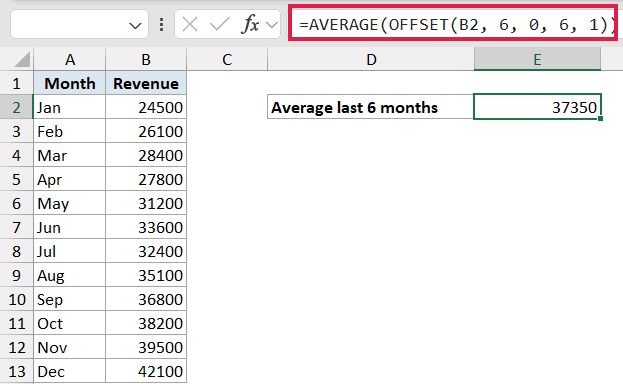Image resolution: width=623 pixels, height=384 pixels.
Task: Select row 9 header
Action: tap(16, 275)
